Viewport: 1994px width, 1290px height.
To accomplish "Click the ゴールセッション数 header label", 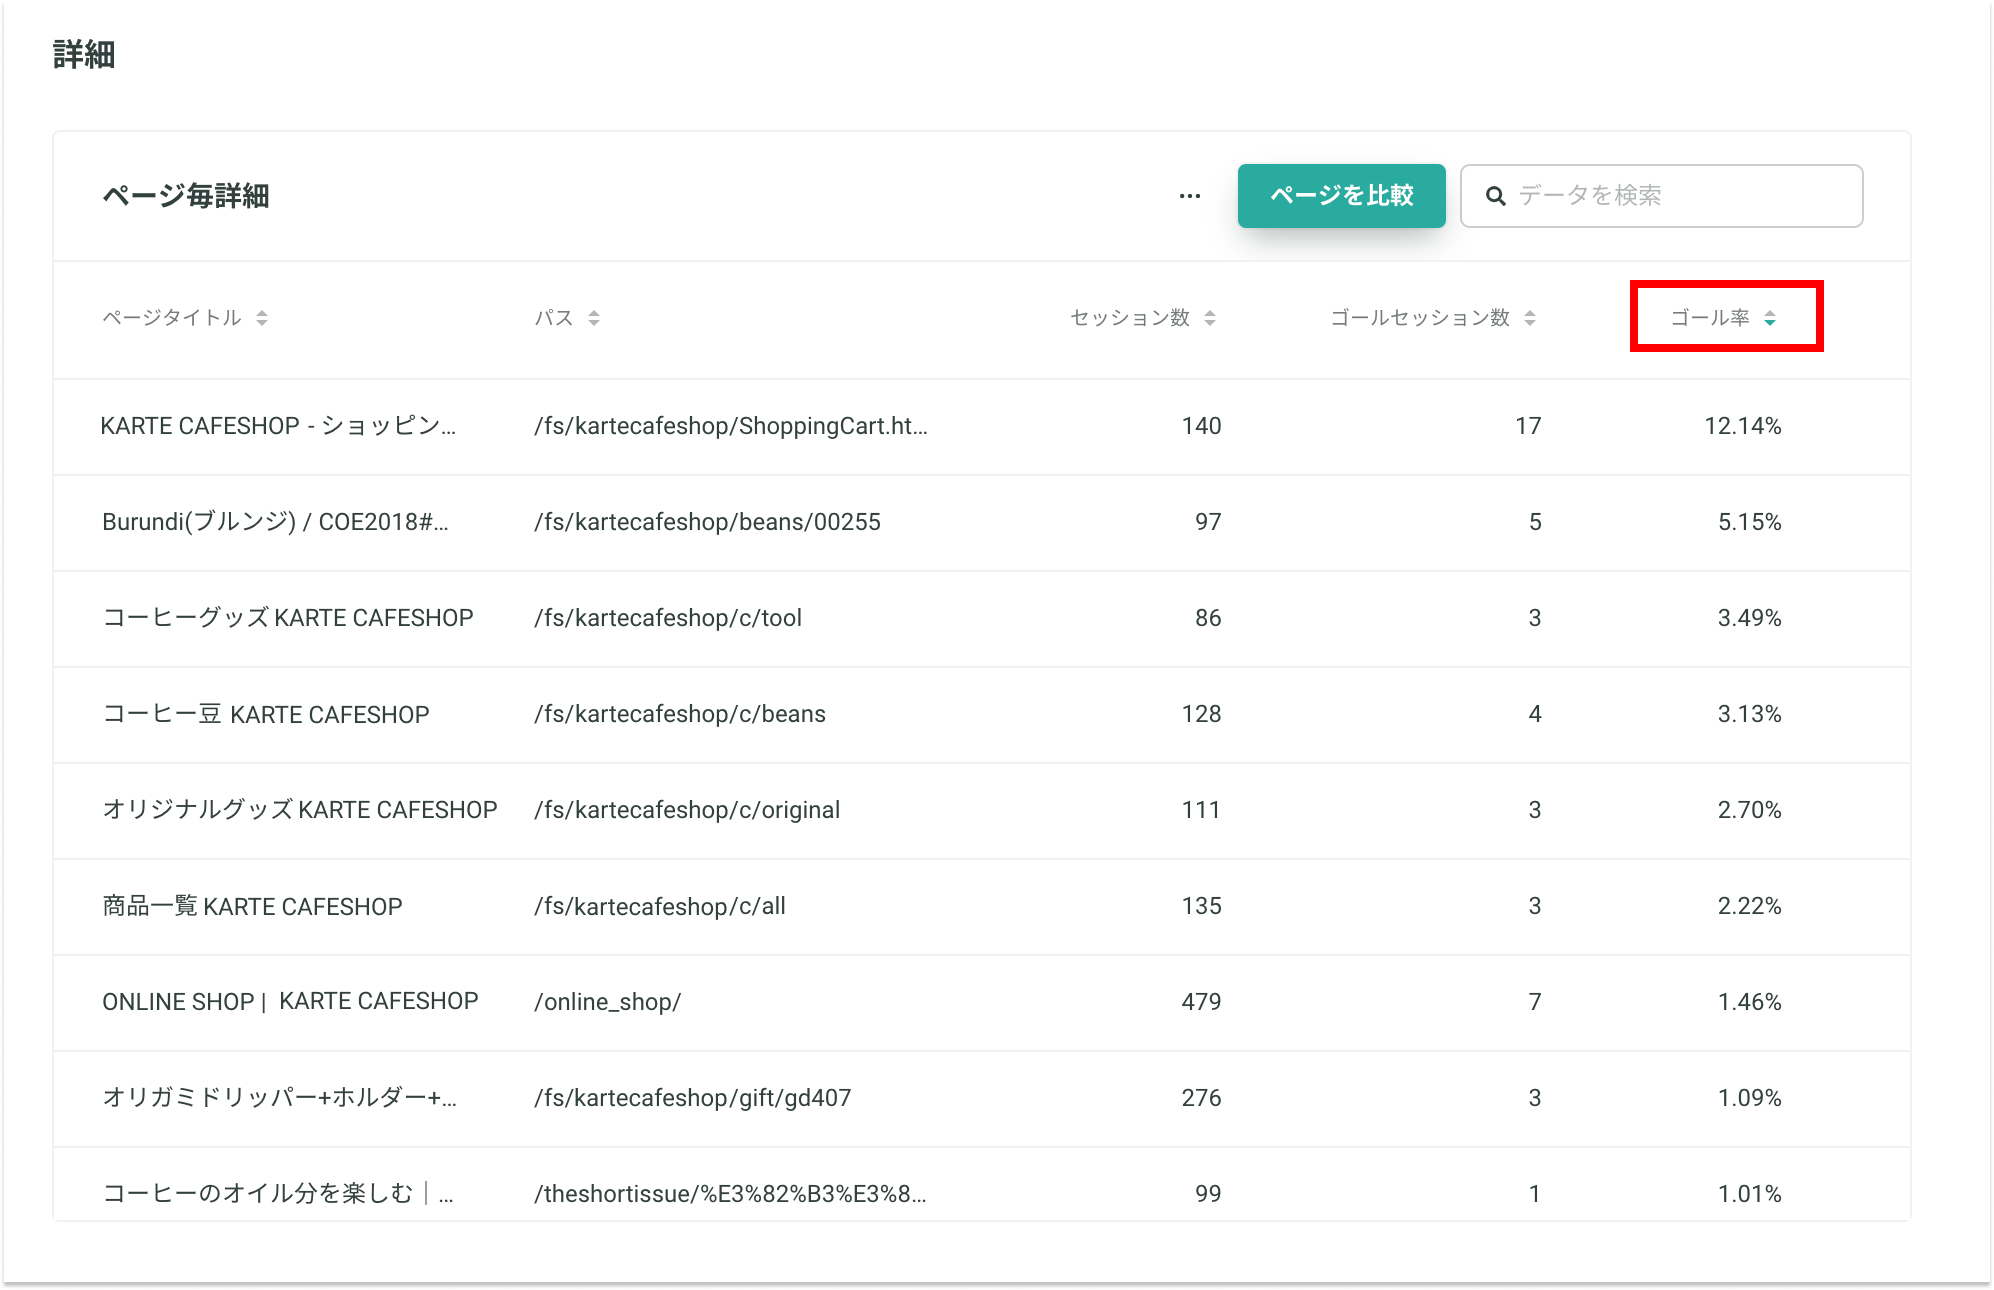I will (1420, 318).
